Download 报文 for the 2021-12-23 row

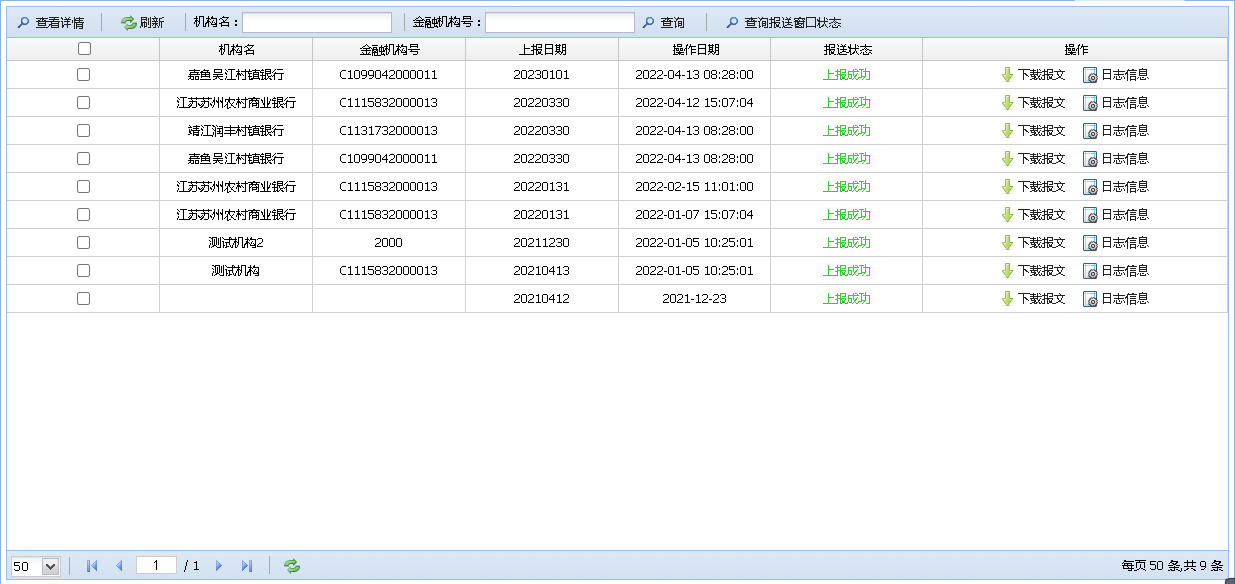[1033, 298]
